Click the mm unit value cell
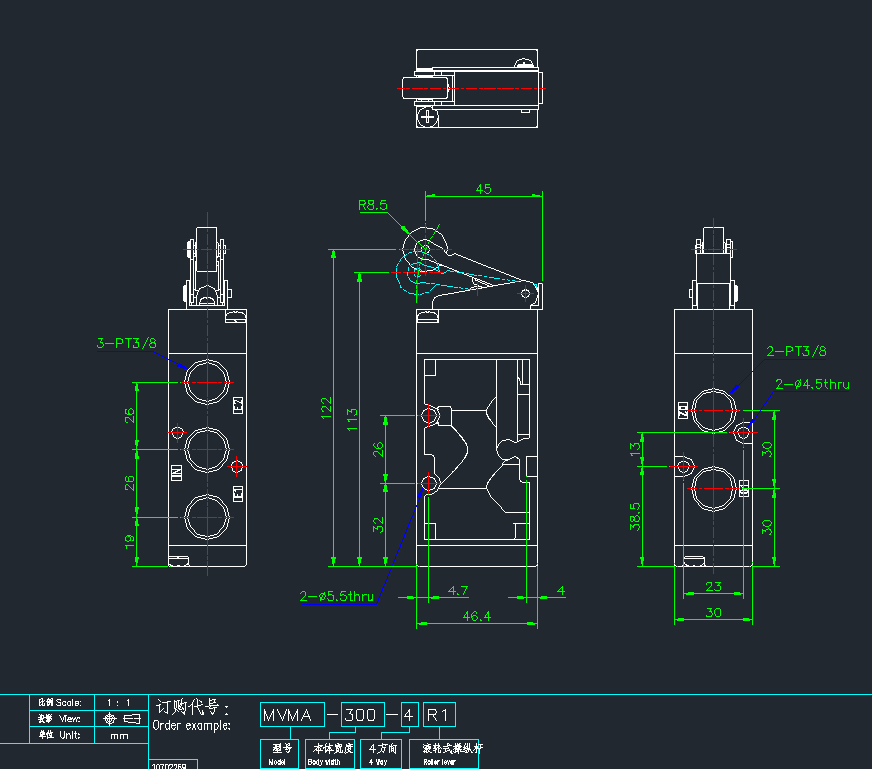 (120, 735)
